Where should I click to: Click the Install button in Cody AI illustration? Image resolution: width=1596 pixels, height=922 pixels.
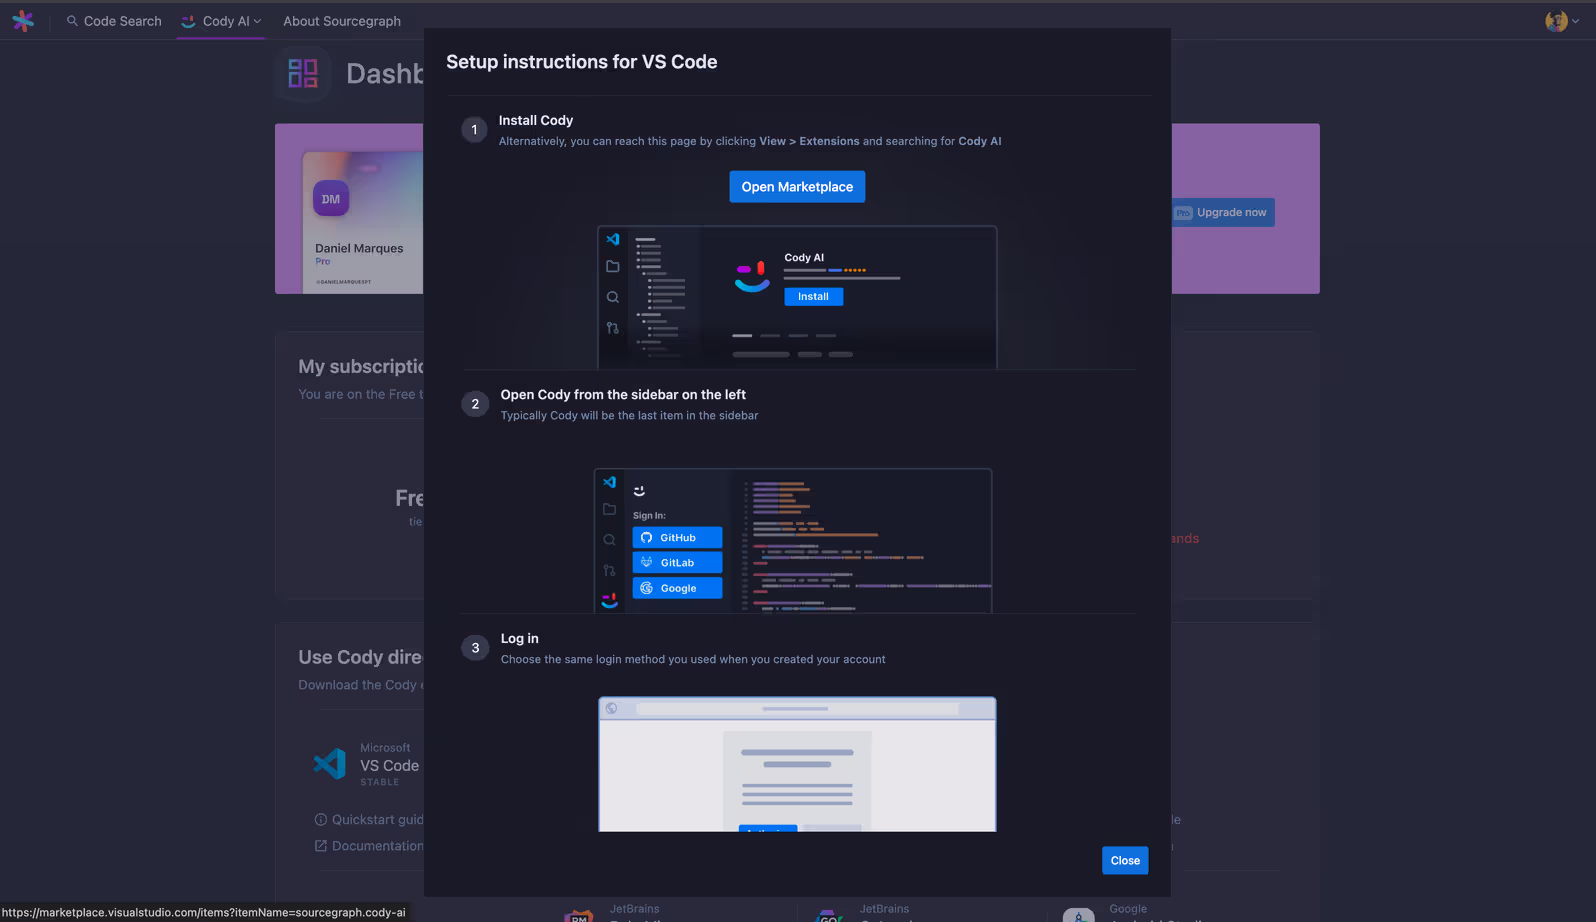click(x=813, y=296)
